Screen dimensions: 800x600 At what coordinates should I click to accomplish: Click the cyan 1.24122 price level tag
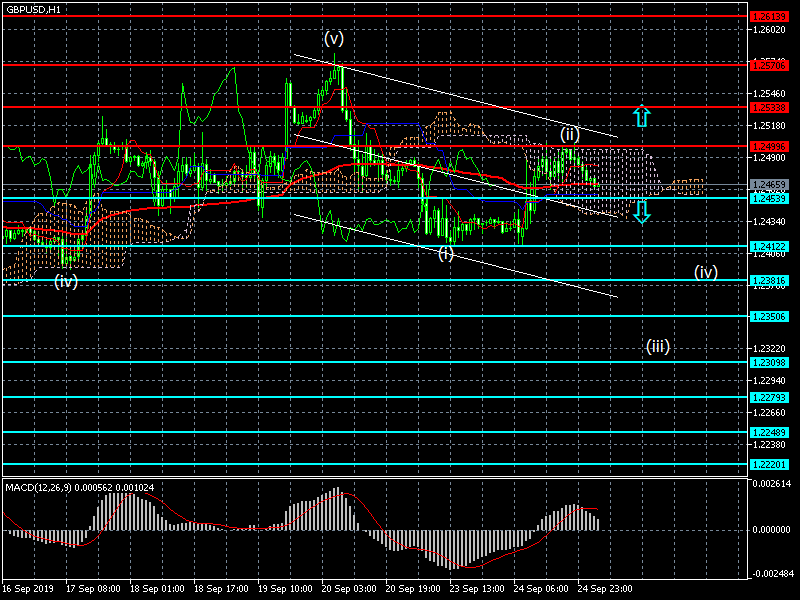pos(769,246)
